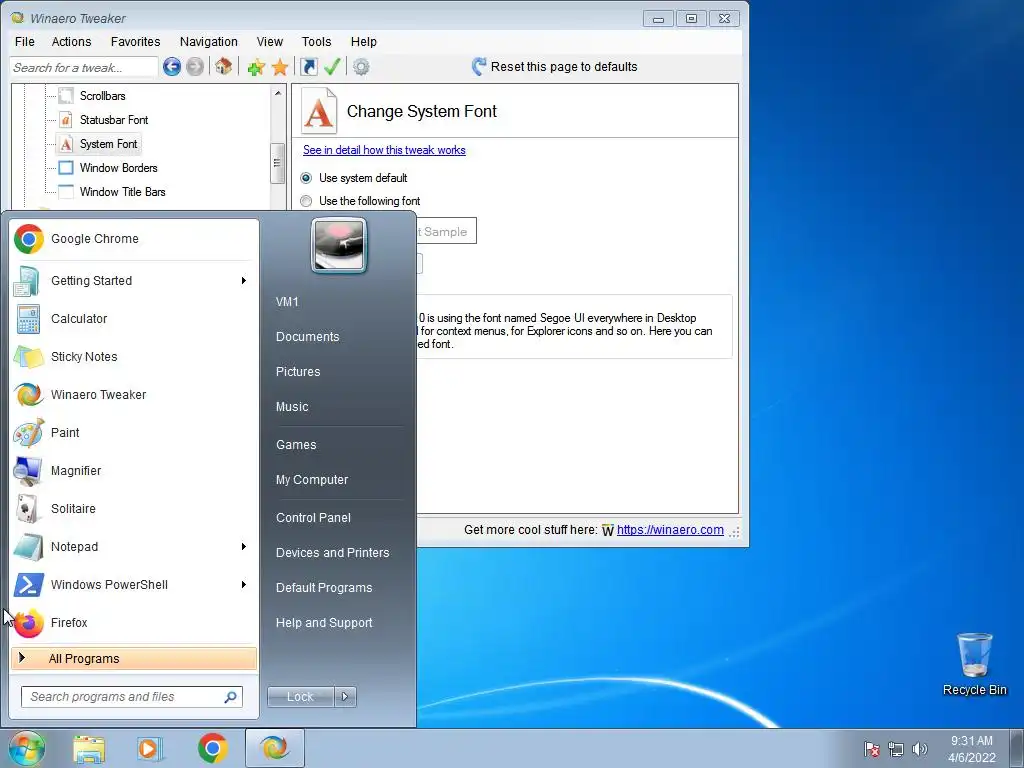Select Scrollbars in the tweak tree
This screenshot has width=1024, height=768.
click(103, 96)
